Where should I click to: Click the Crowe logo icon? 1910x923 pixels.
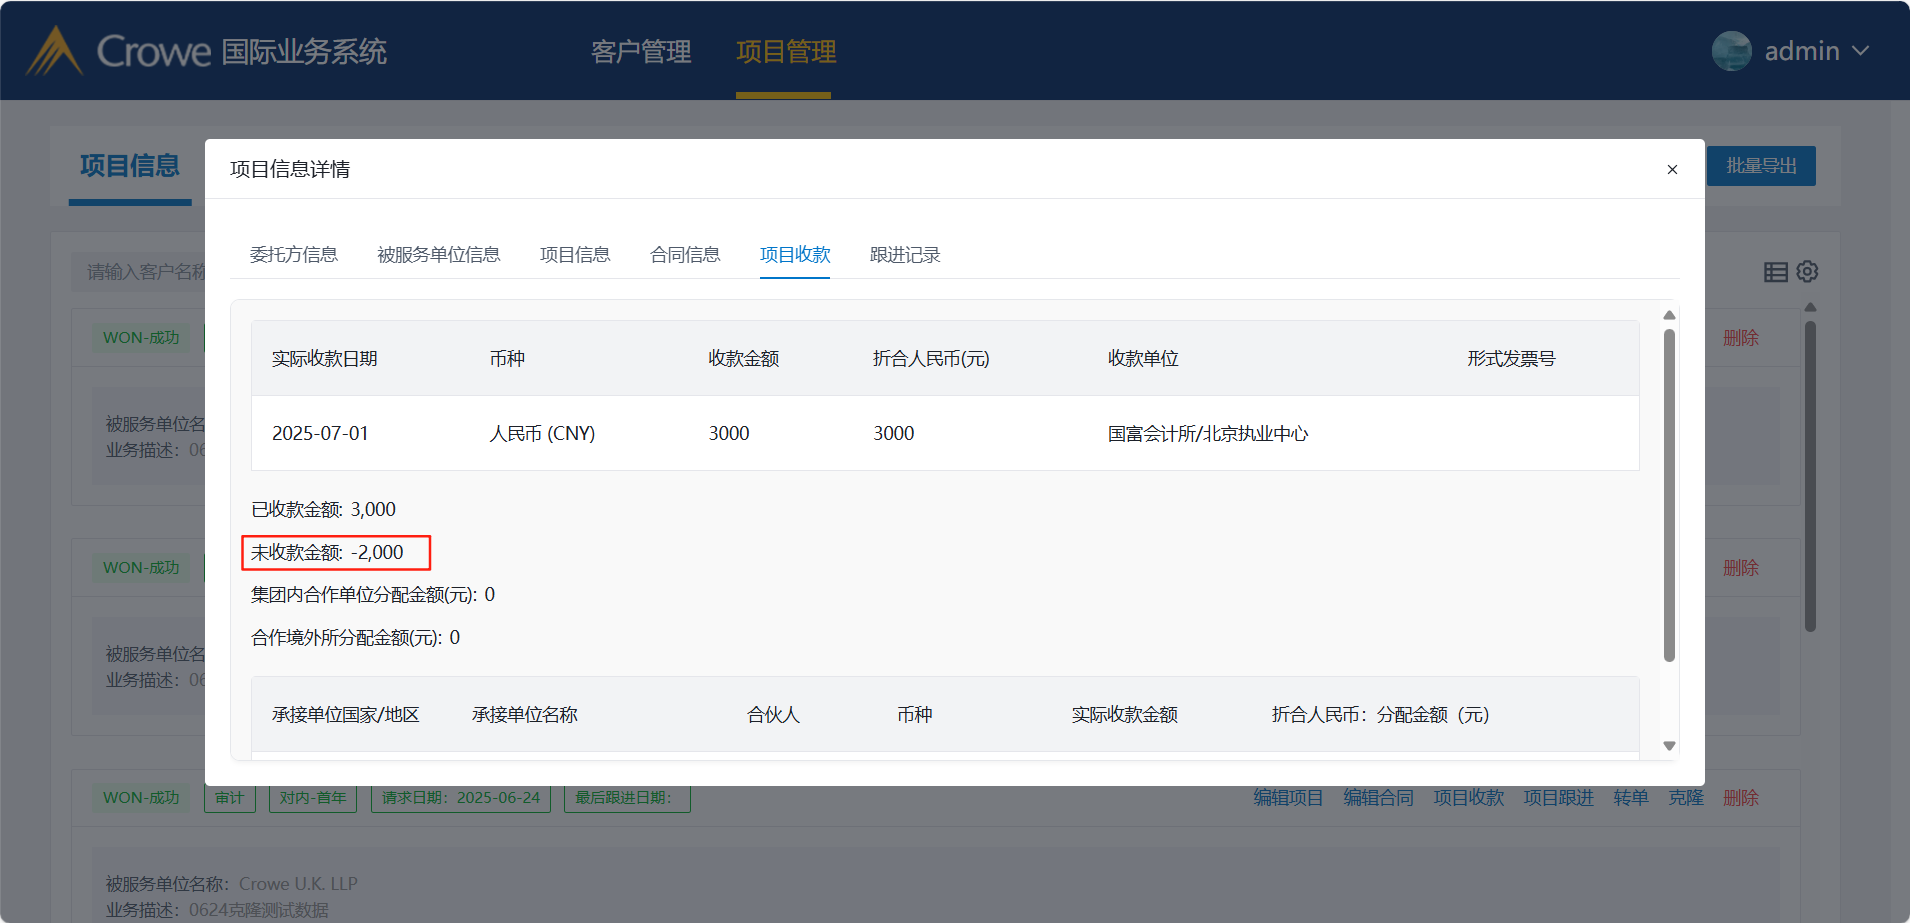coord(54,51)
